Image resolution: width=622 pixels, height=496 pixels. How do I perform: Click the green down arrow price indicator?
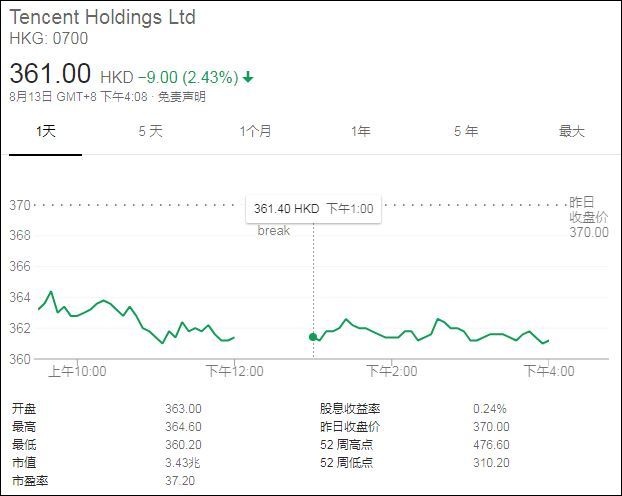(x=248, y=77)
